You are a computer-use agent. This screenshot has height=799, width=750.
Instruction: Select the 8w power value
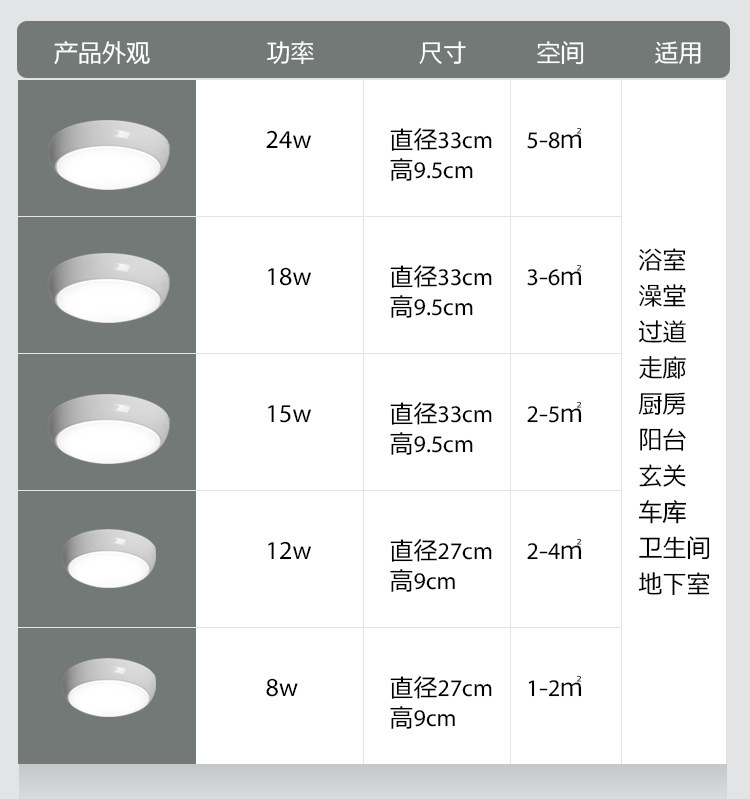point(281,688)
